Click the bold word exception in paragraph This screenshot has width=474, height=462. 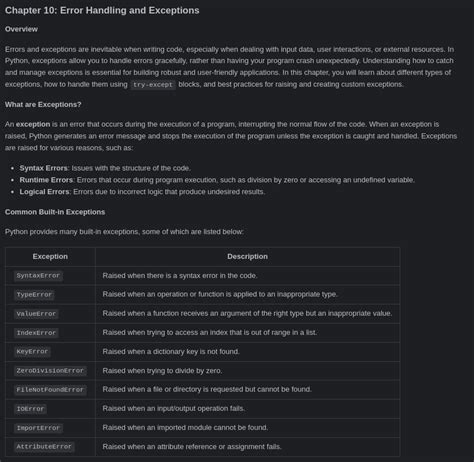coord(33,124)
